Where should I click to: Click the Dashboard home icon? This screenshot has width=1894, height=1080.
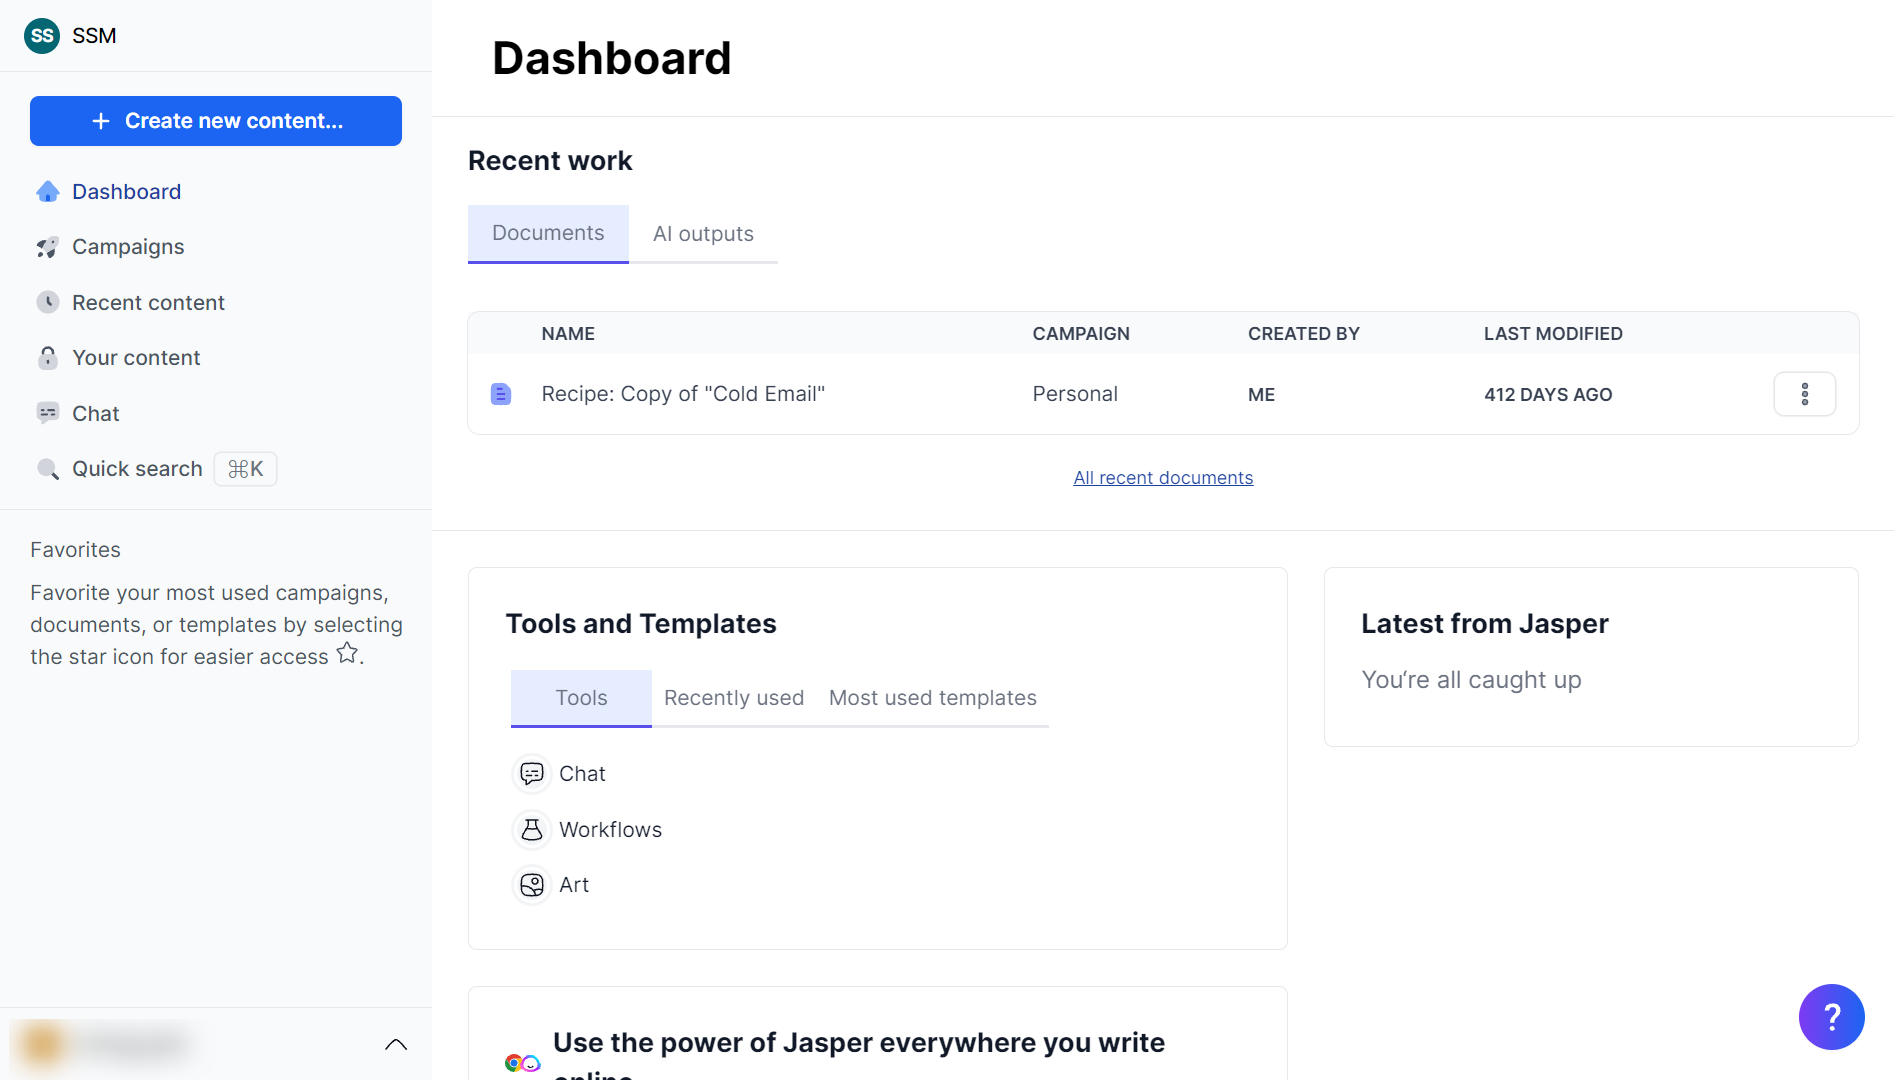pos(48,191)
